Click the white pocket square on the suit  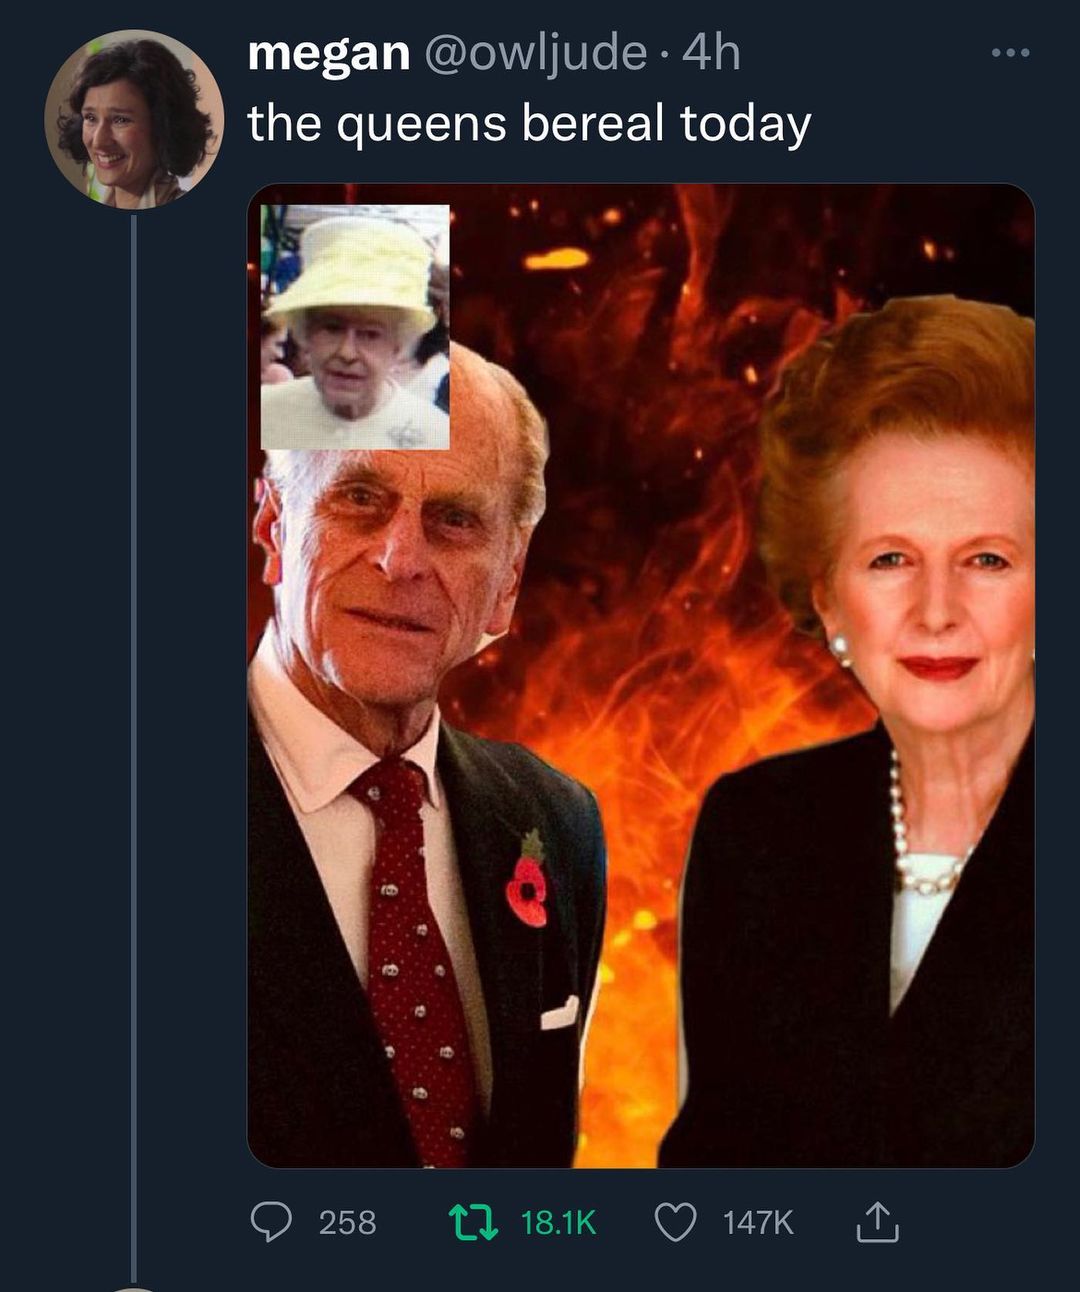tap(559, 1014)
